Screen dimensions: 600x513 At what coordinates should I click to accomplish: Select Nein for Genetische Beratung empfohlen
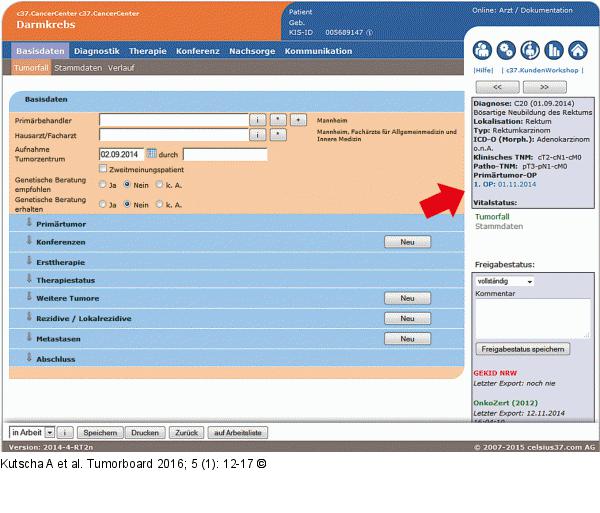(x=127, y=184)
